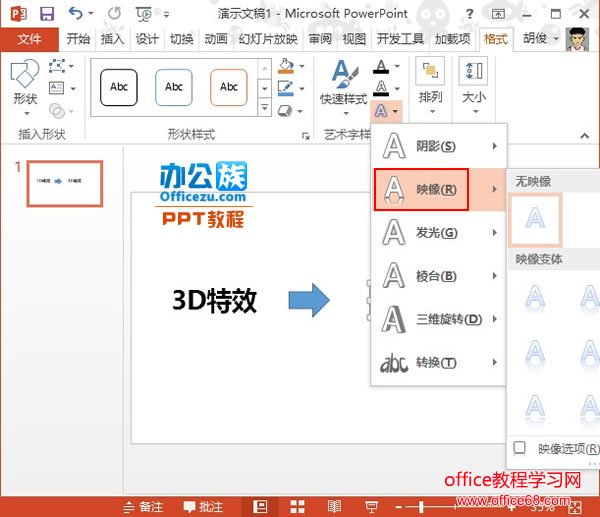This screenshot has width=600, height=517.
Task: Click the Text Box icon
Action: pos(57,88)
